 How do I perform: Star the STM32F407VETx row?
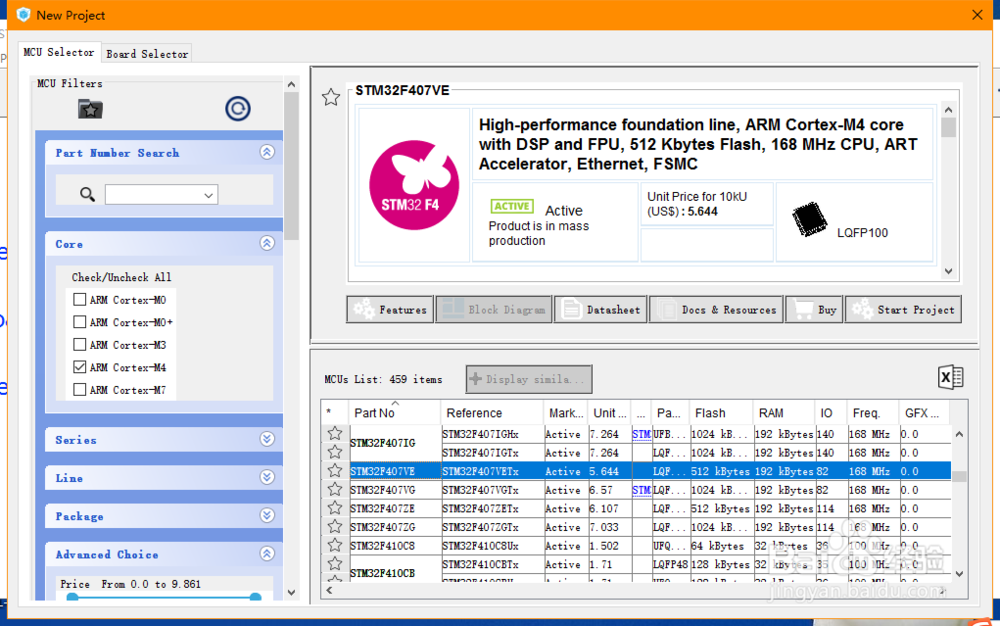coord(335,470)
